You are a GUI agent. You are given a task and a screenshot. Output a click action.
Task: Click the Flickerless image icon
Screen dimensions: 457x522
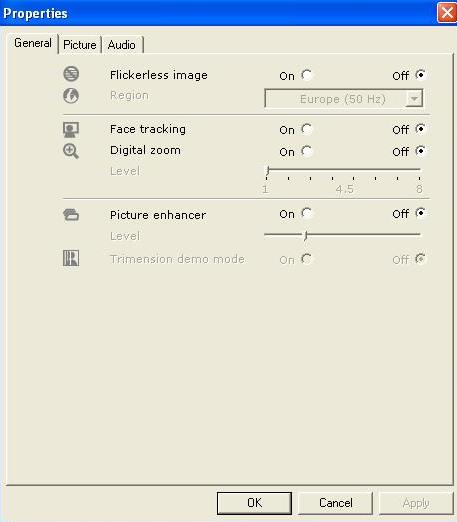pyautogui.click(x=71, y=74)
